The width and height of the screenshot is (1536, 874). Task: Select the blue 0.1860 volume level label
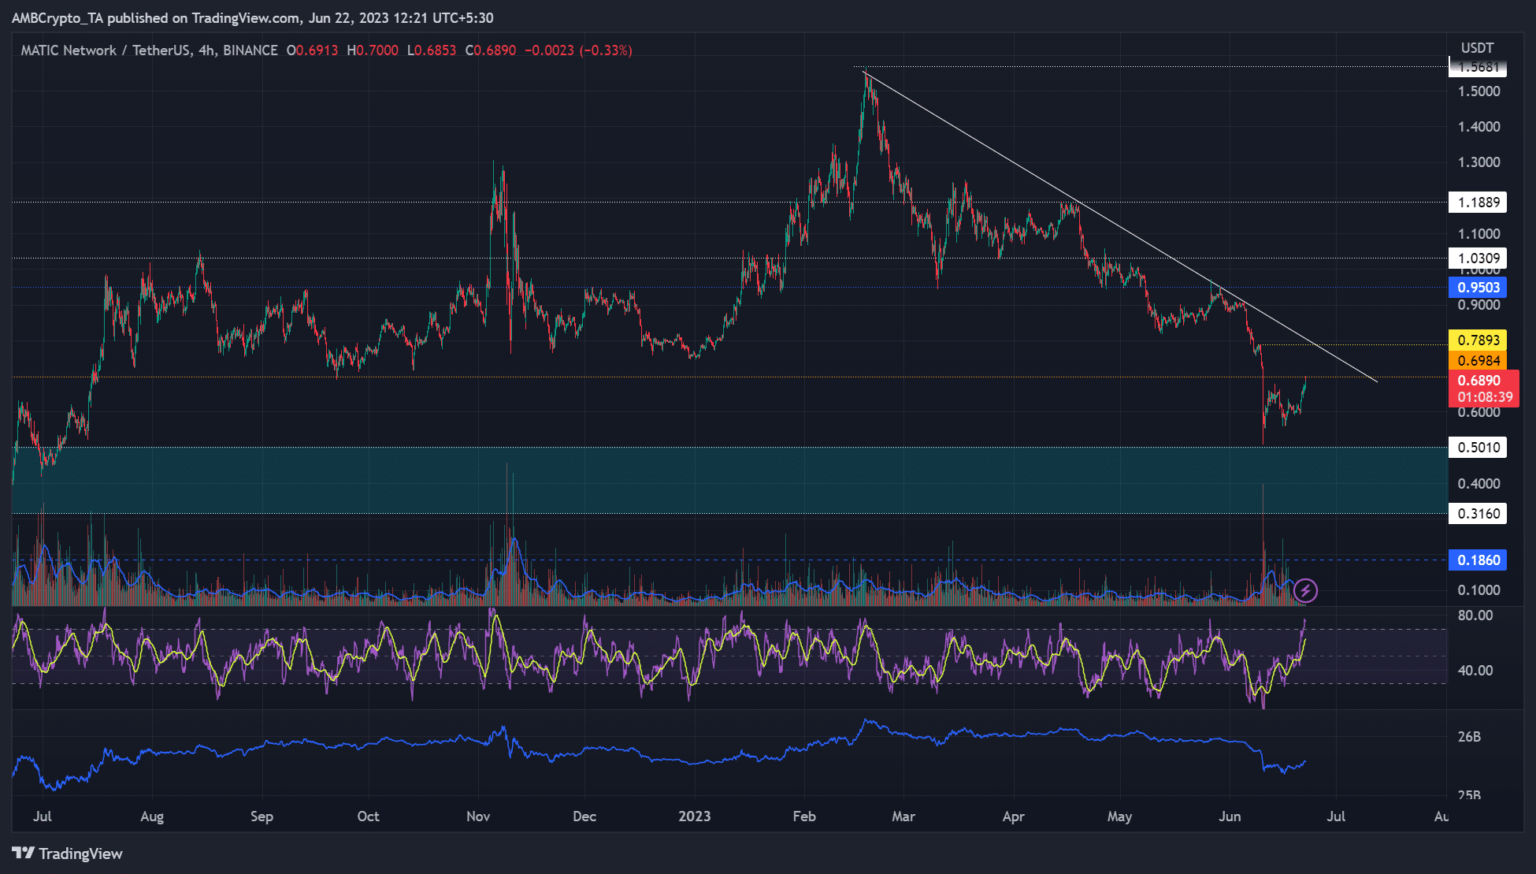[1478, 560]
